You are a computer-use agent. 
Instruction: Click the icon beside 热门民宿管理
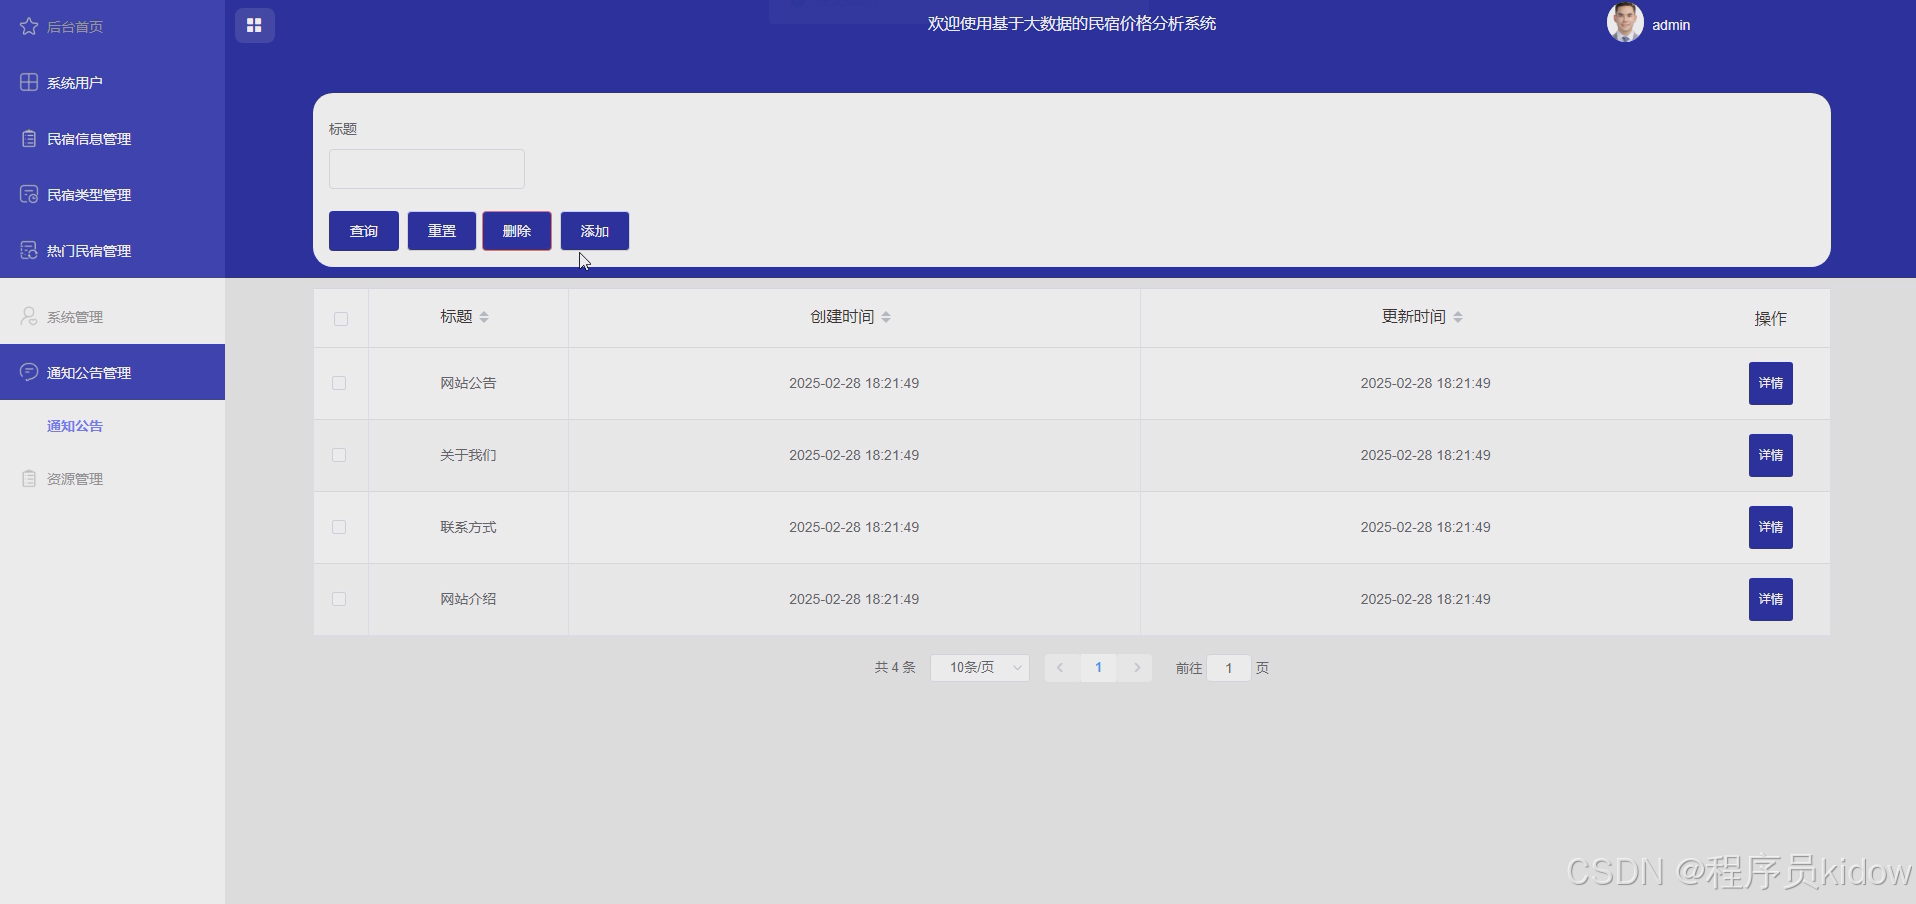29,250
